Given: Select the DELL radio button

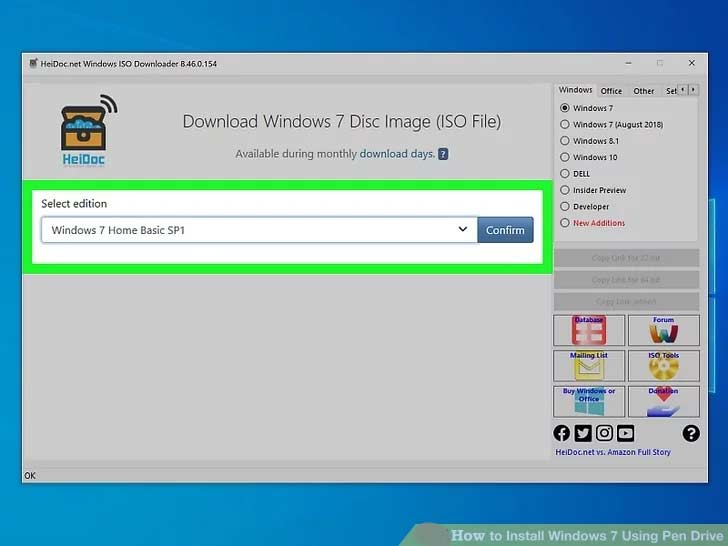Looking at the screenshot, I should 565,174.
